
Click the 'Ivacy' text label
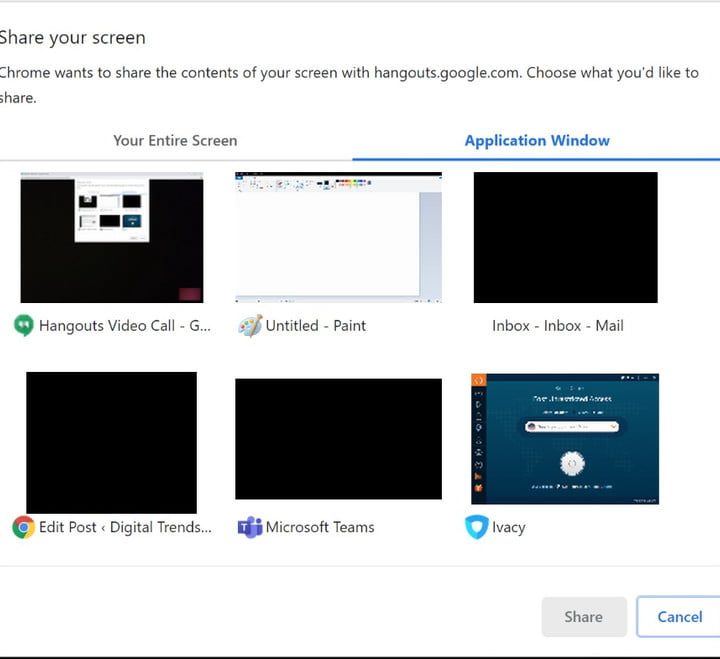[x=509, y=528]
